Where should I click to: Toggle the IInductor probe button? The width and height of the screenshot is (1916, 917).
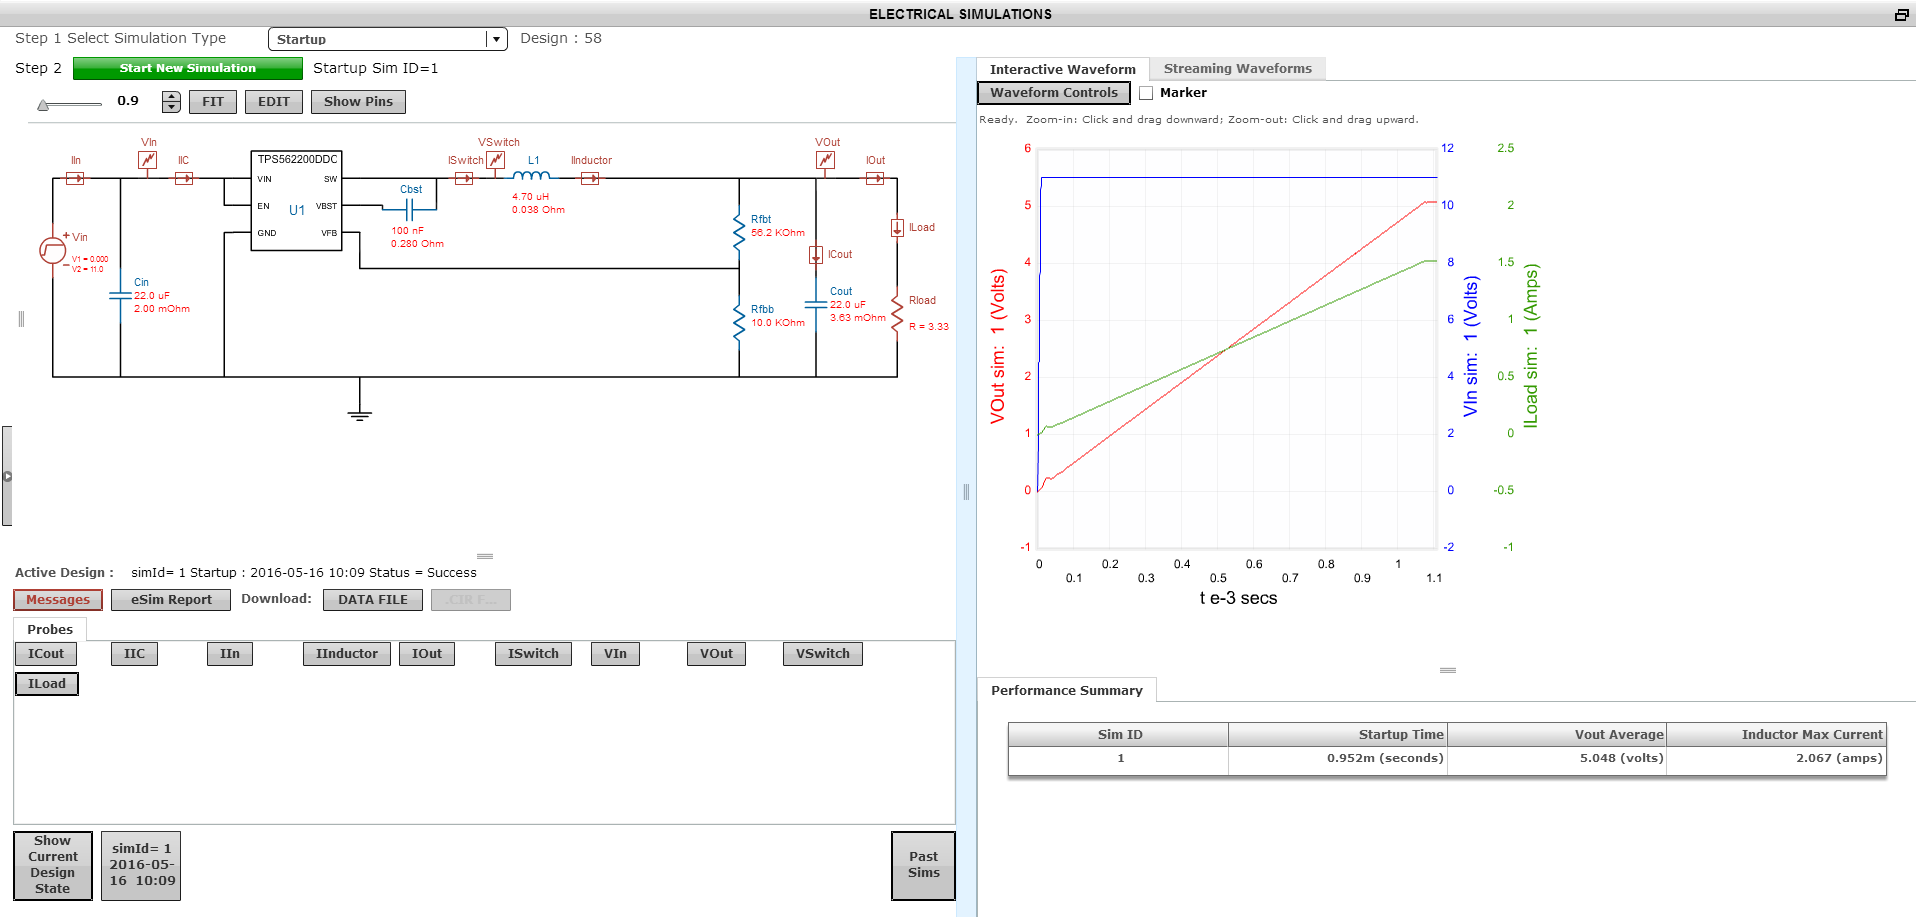coord(347,654)
